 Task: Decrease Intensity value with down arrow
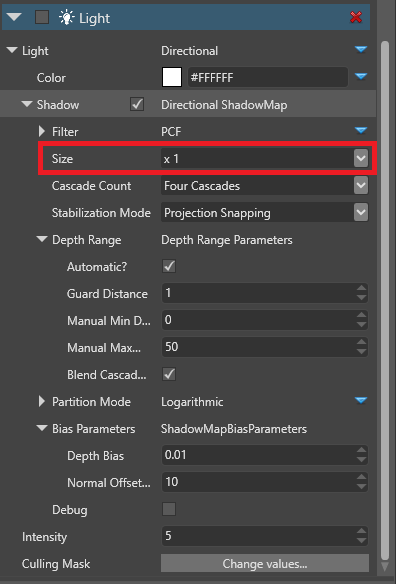point(361,540)
